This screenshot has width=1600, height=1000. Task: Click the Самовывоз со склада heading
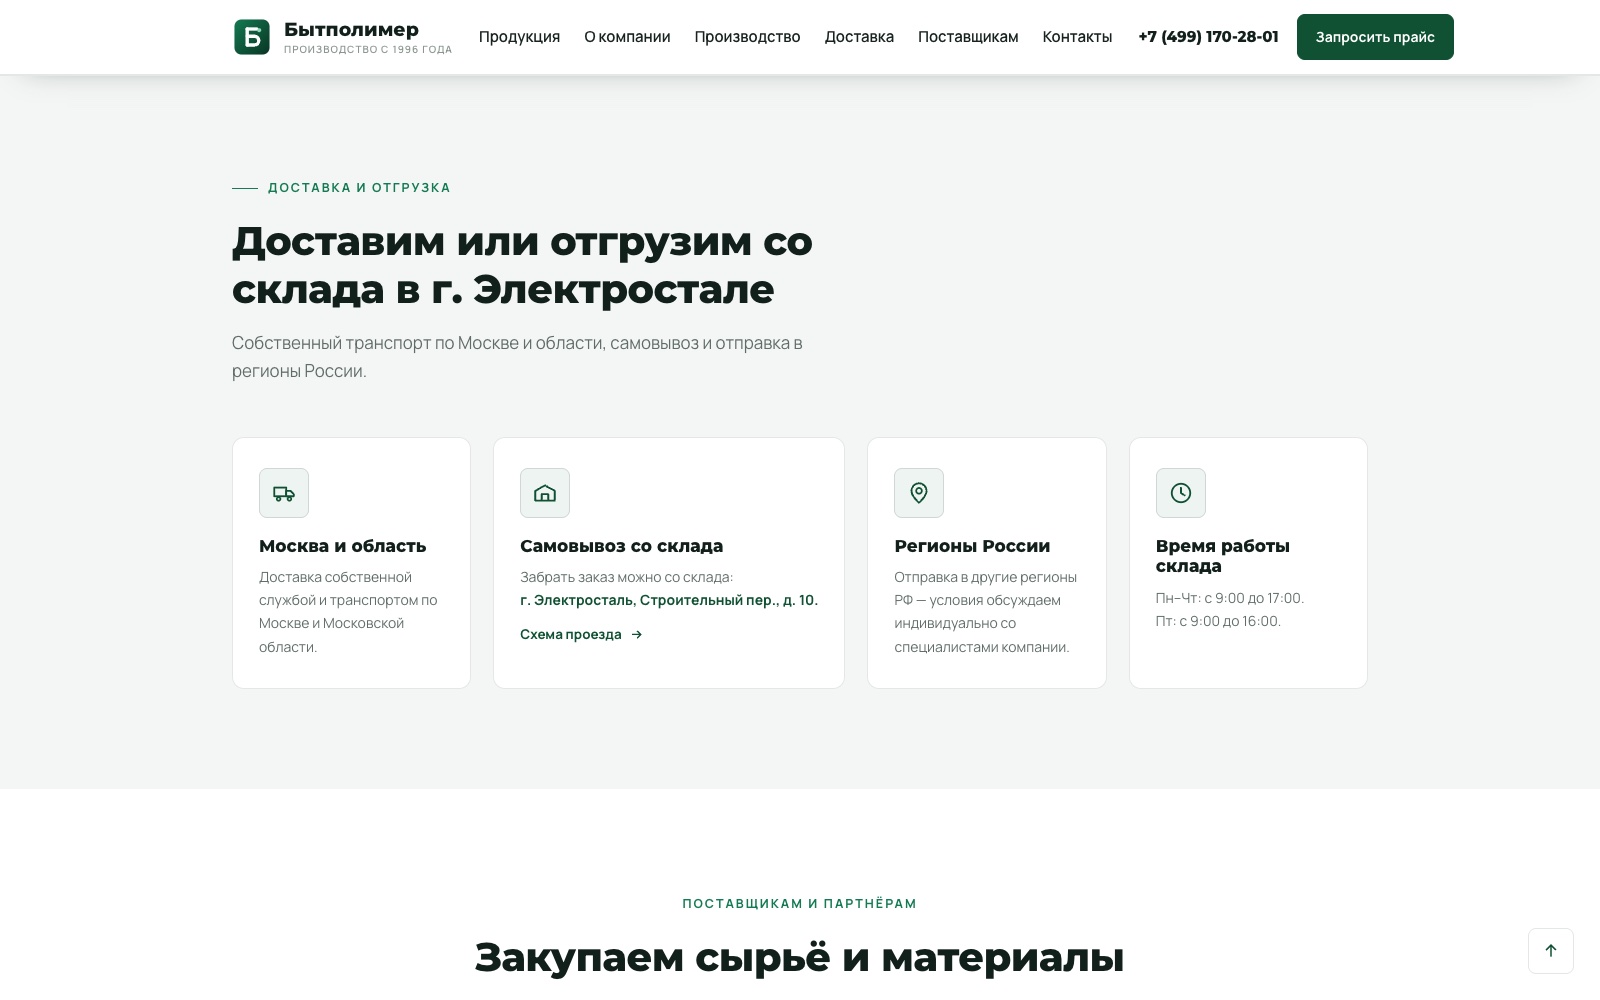[x=621, y=546]
